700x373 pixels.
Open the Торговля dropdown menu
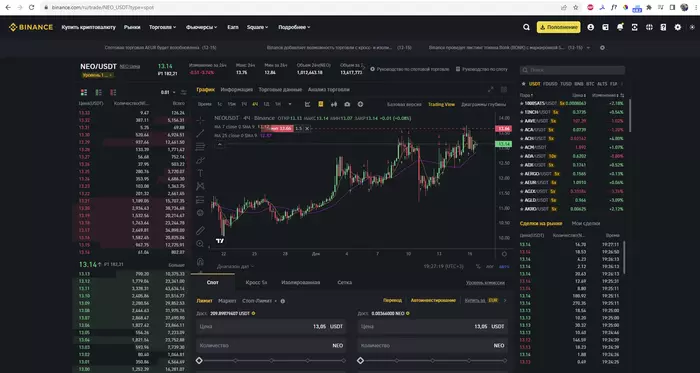point(162,27)
